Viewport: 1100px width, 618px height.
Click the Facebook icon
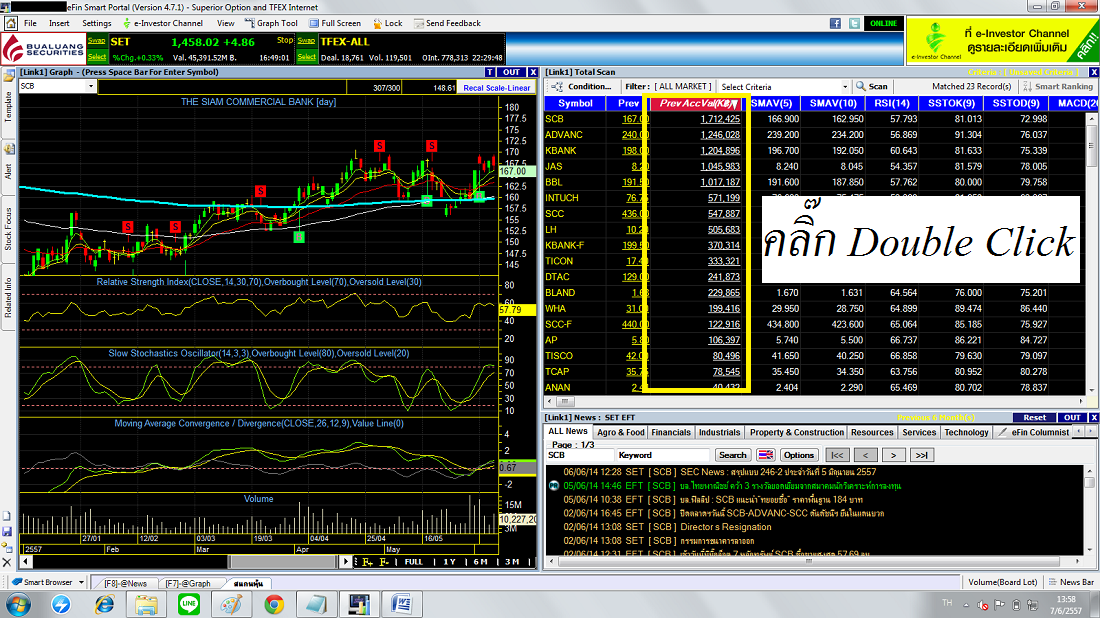click(x=835, y=23)
